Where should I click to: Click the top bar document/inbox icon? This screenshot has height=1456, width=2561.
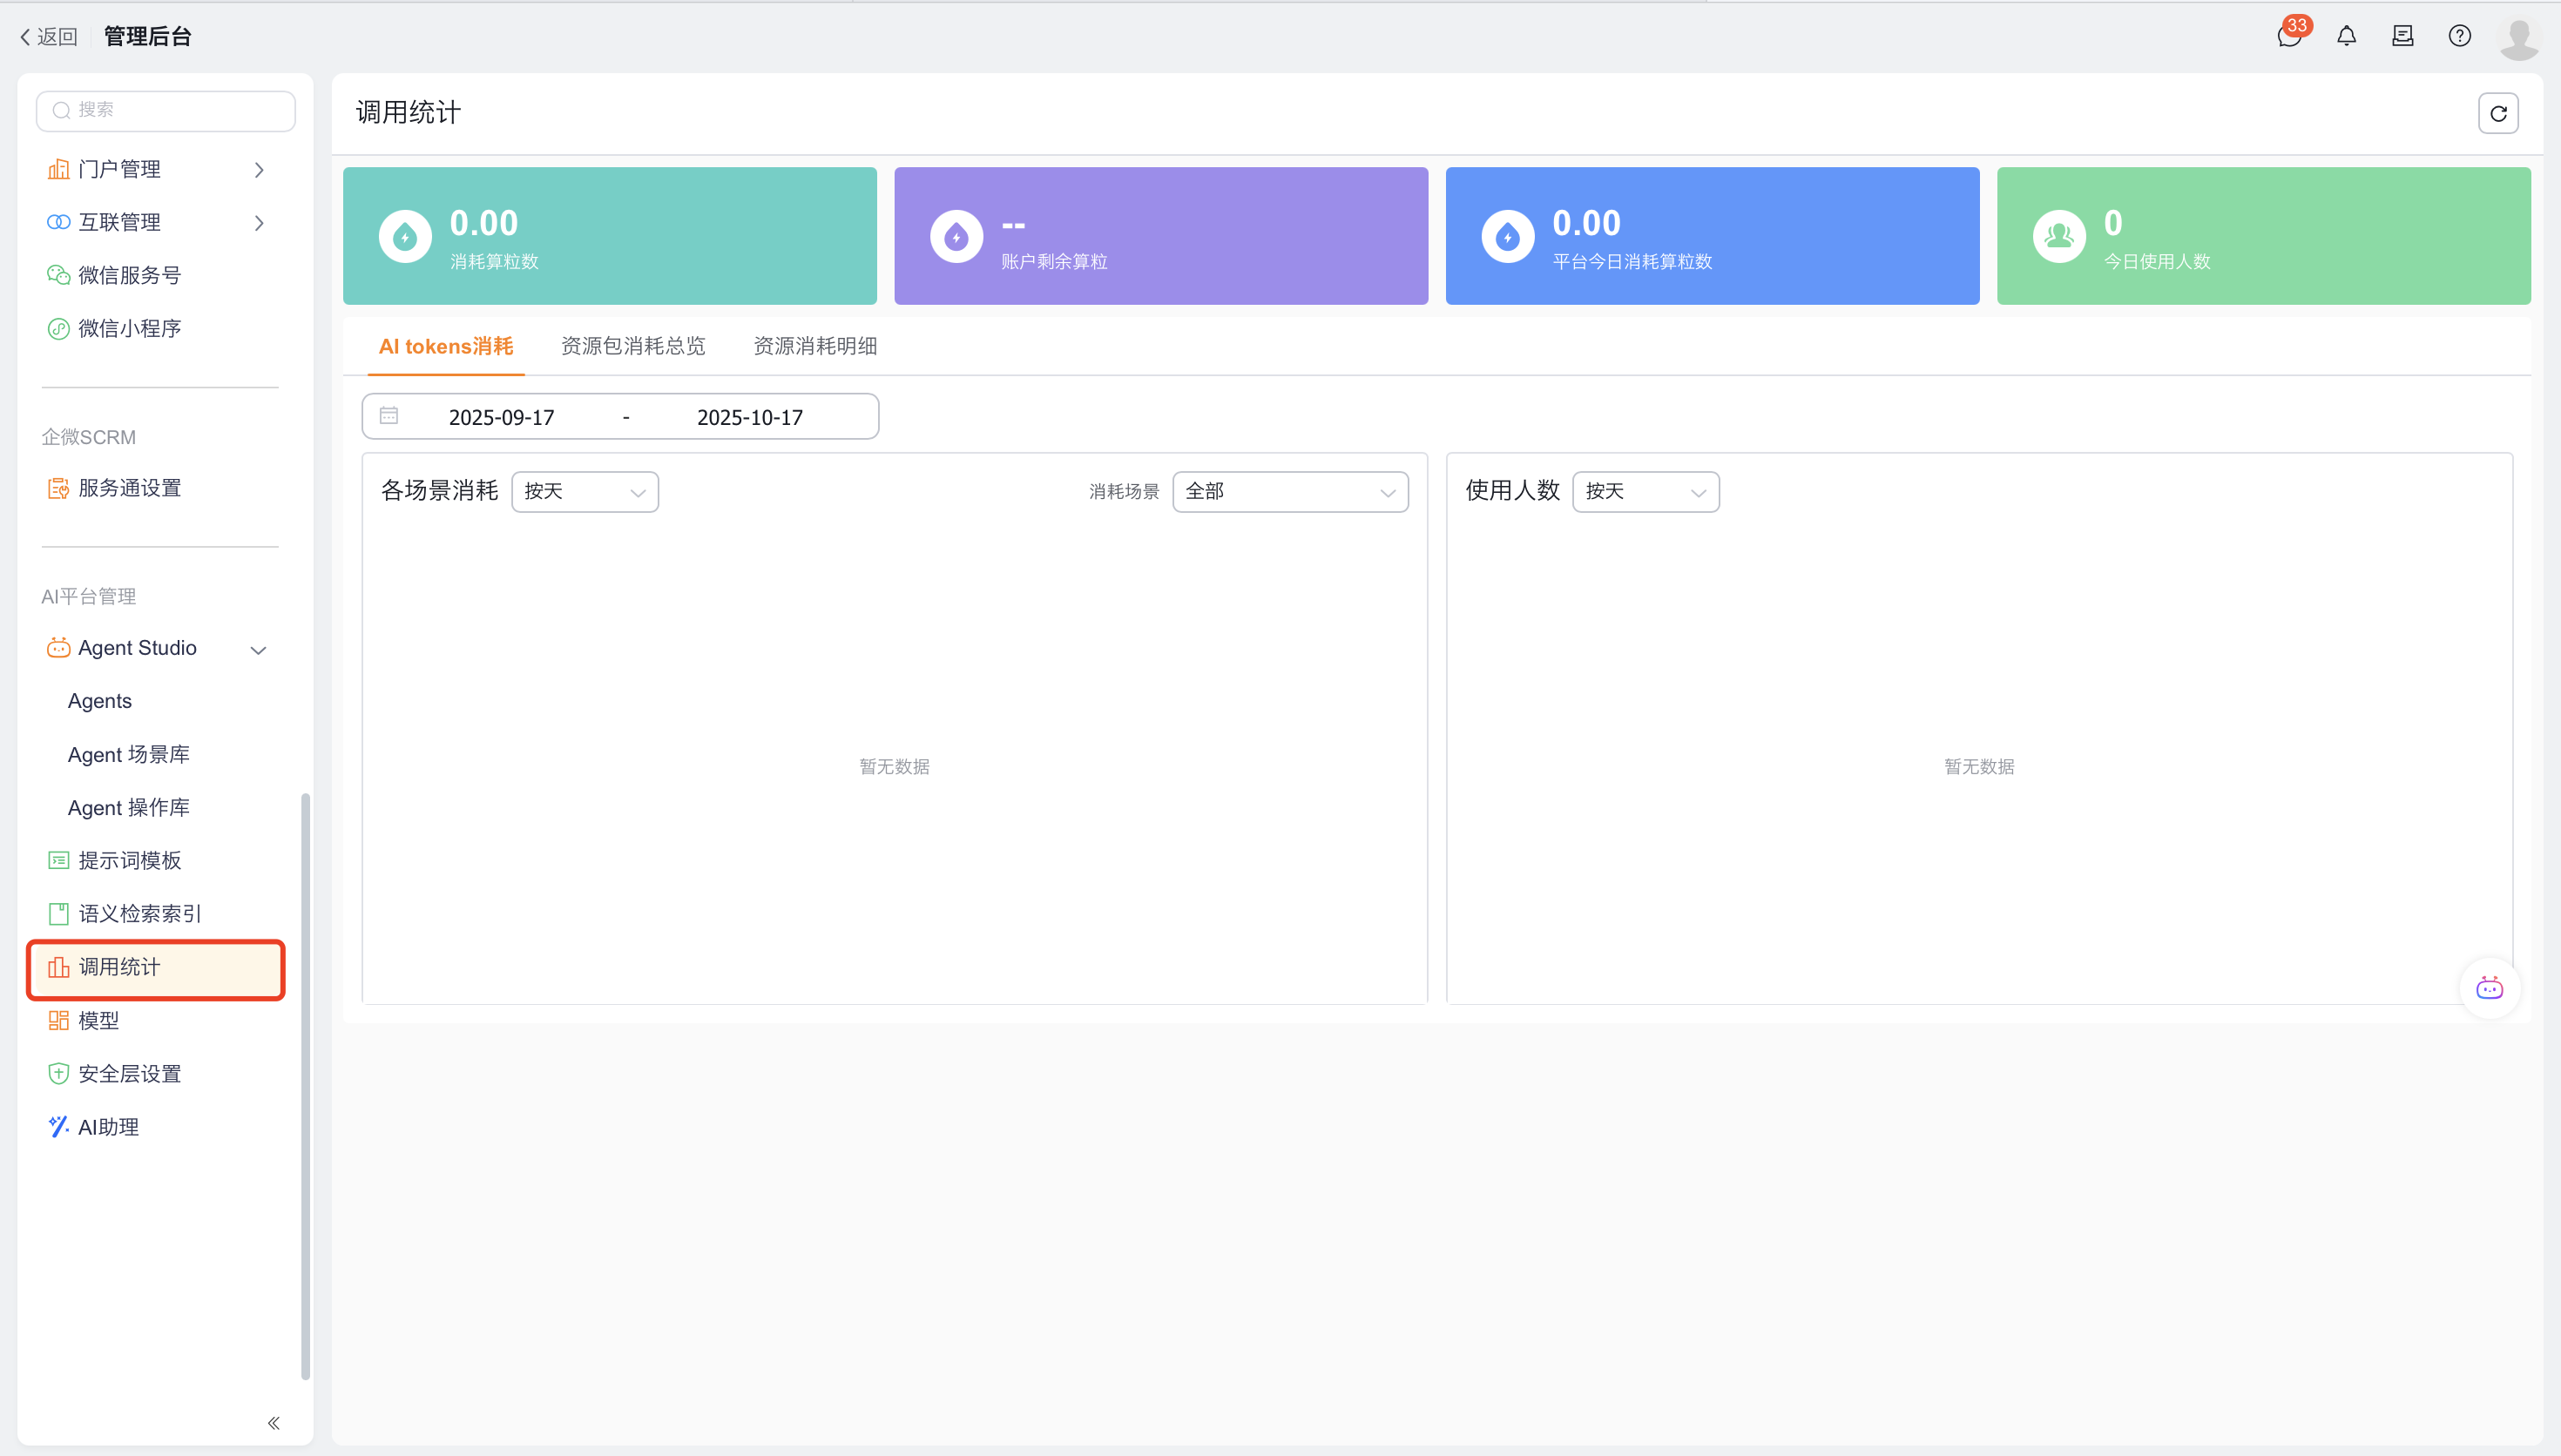pos(2402,37)
